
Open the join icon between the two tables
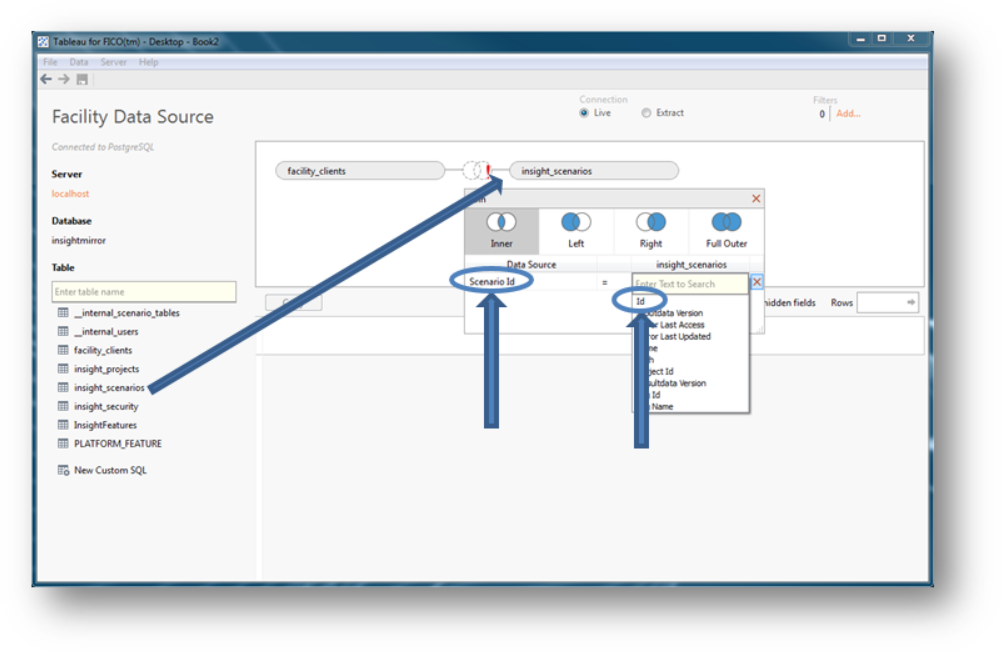(477, 171)
